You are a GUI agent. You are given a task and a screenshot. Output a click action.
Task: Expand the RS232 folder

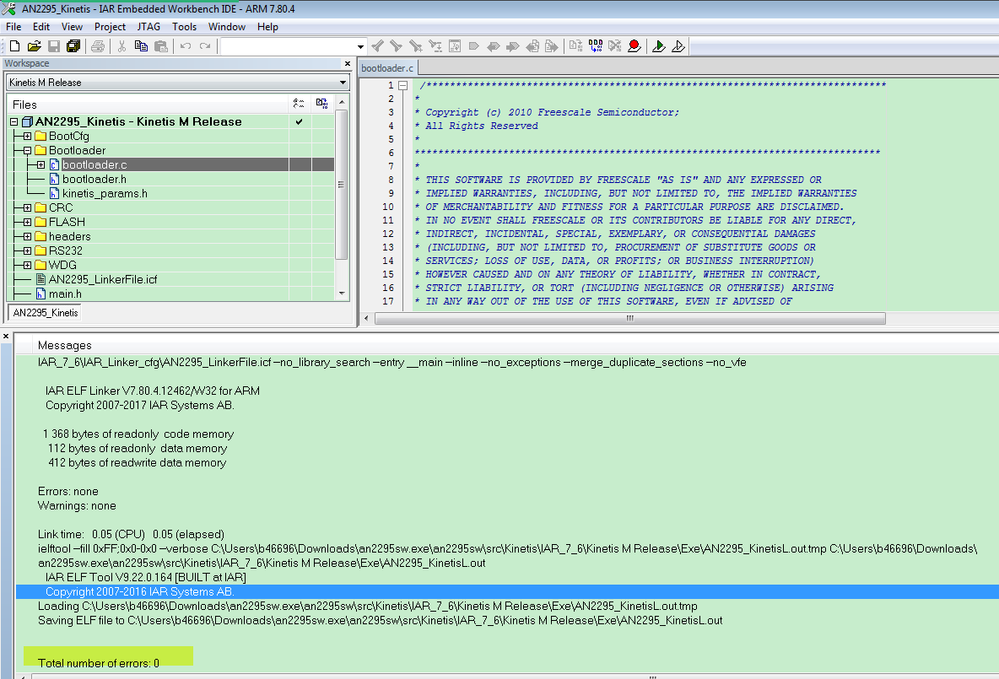click(27, 250)
